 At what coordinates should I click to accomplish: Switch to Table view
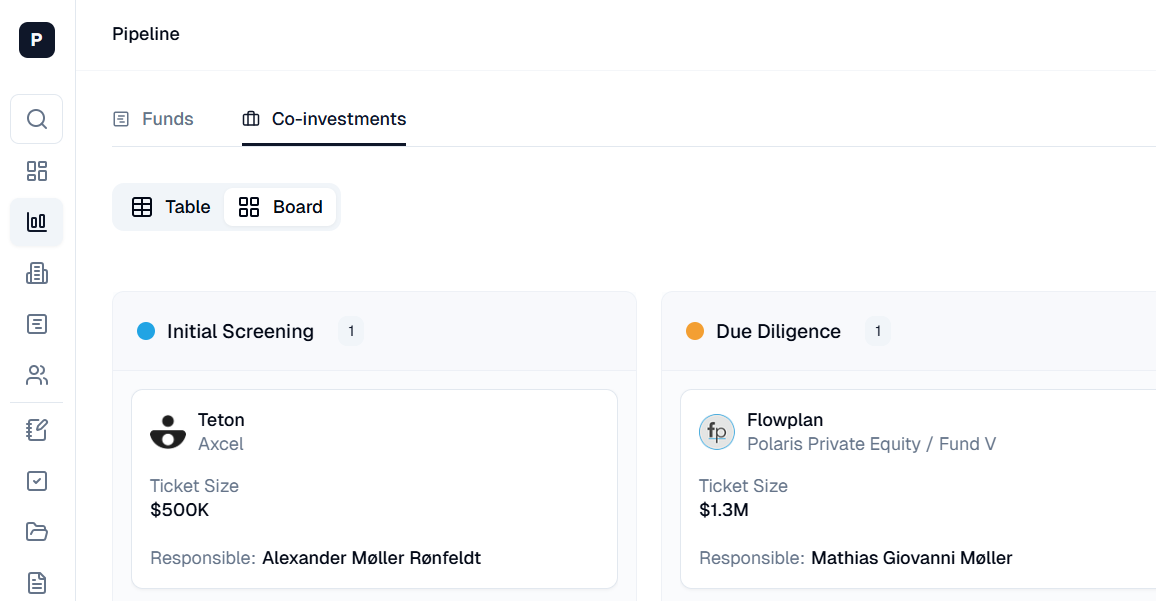click(171, 207)
